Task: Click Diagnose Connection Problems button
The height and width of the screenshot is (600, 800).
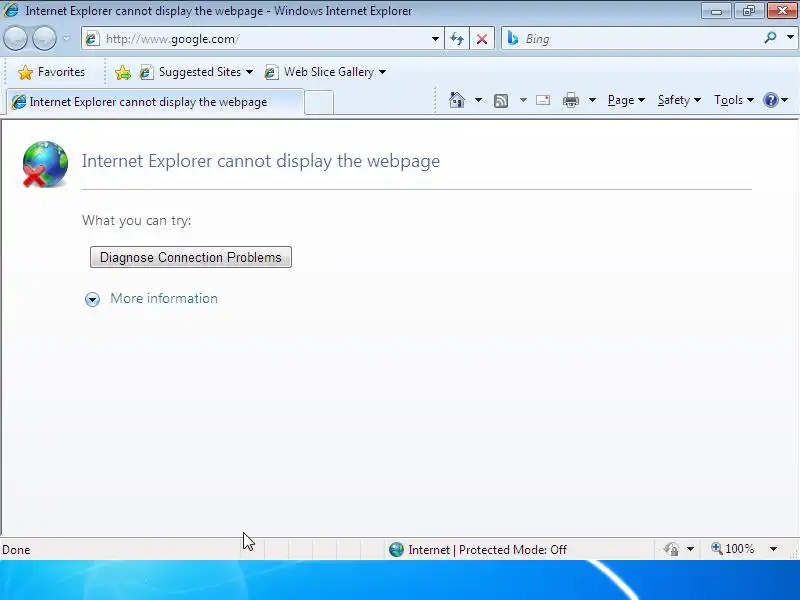Action: pos(191,257)
